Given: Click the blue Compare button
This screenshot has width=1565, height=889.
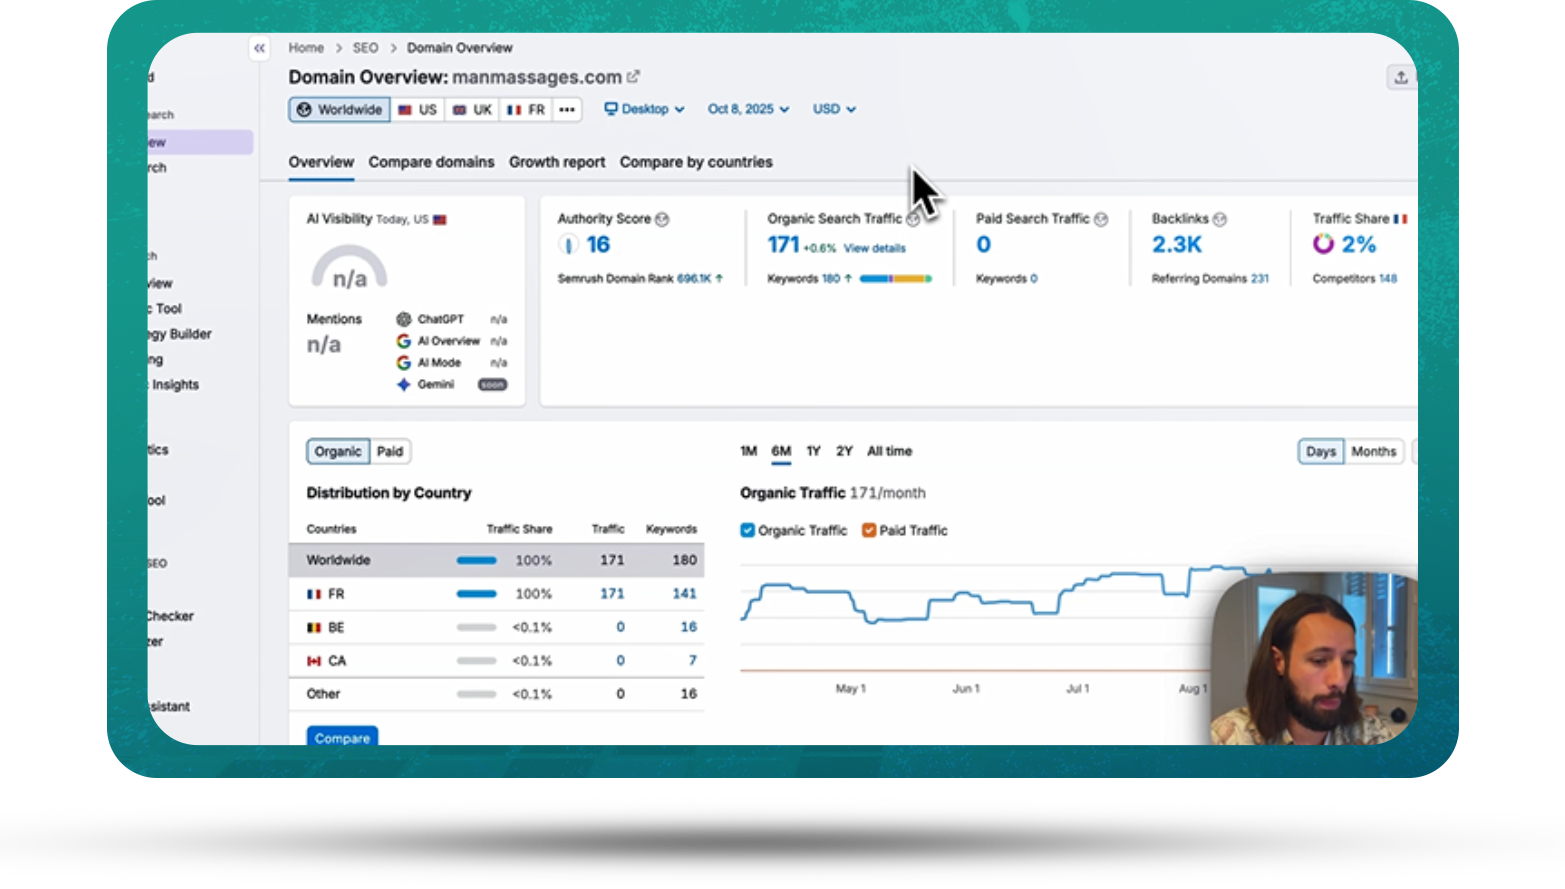Looking at the screenshot, I should tap(342, 737).
